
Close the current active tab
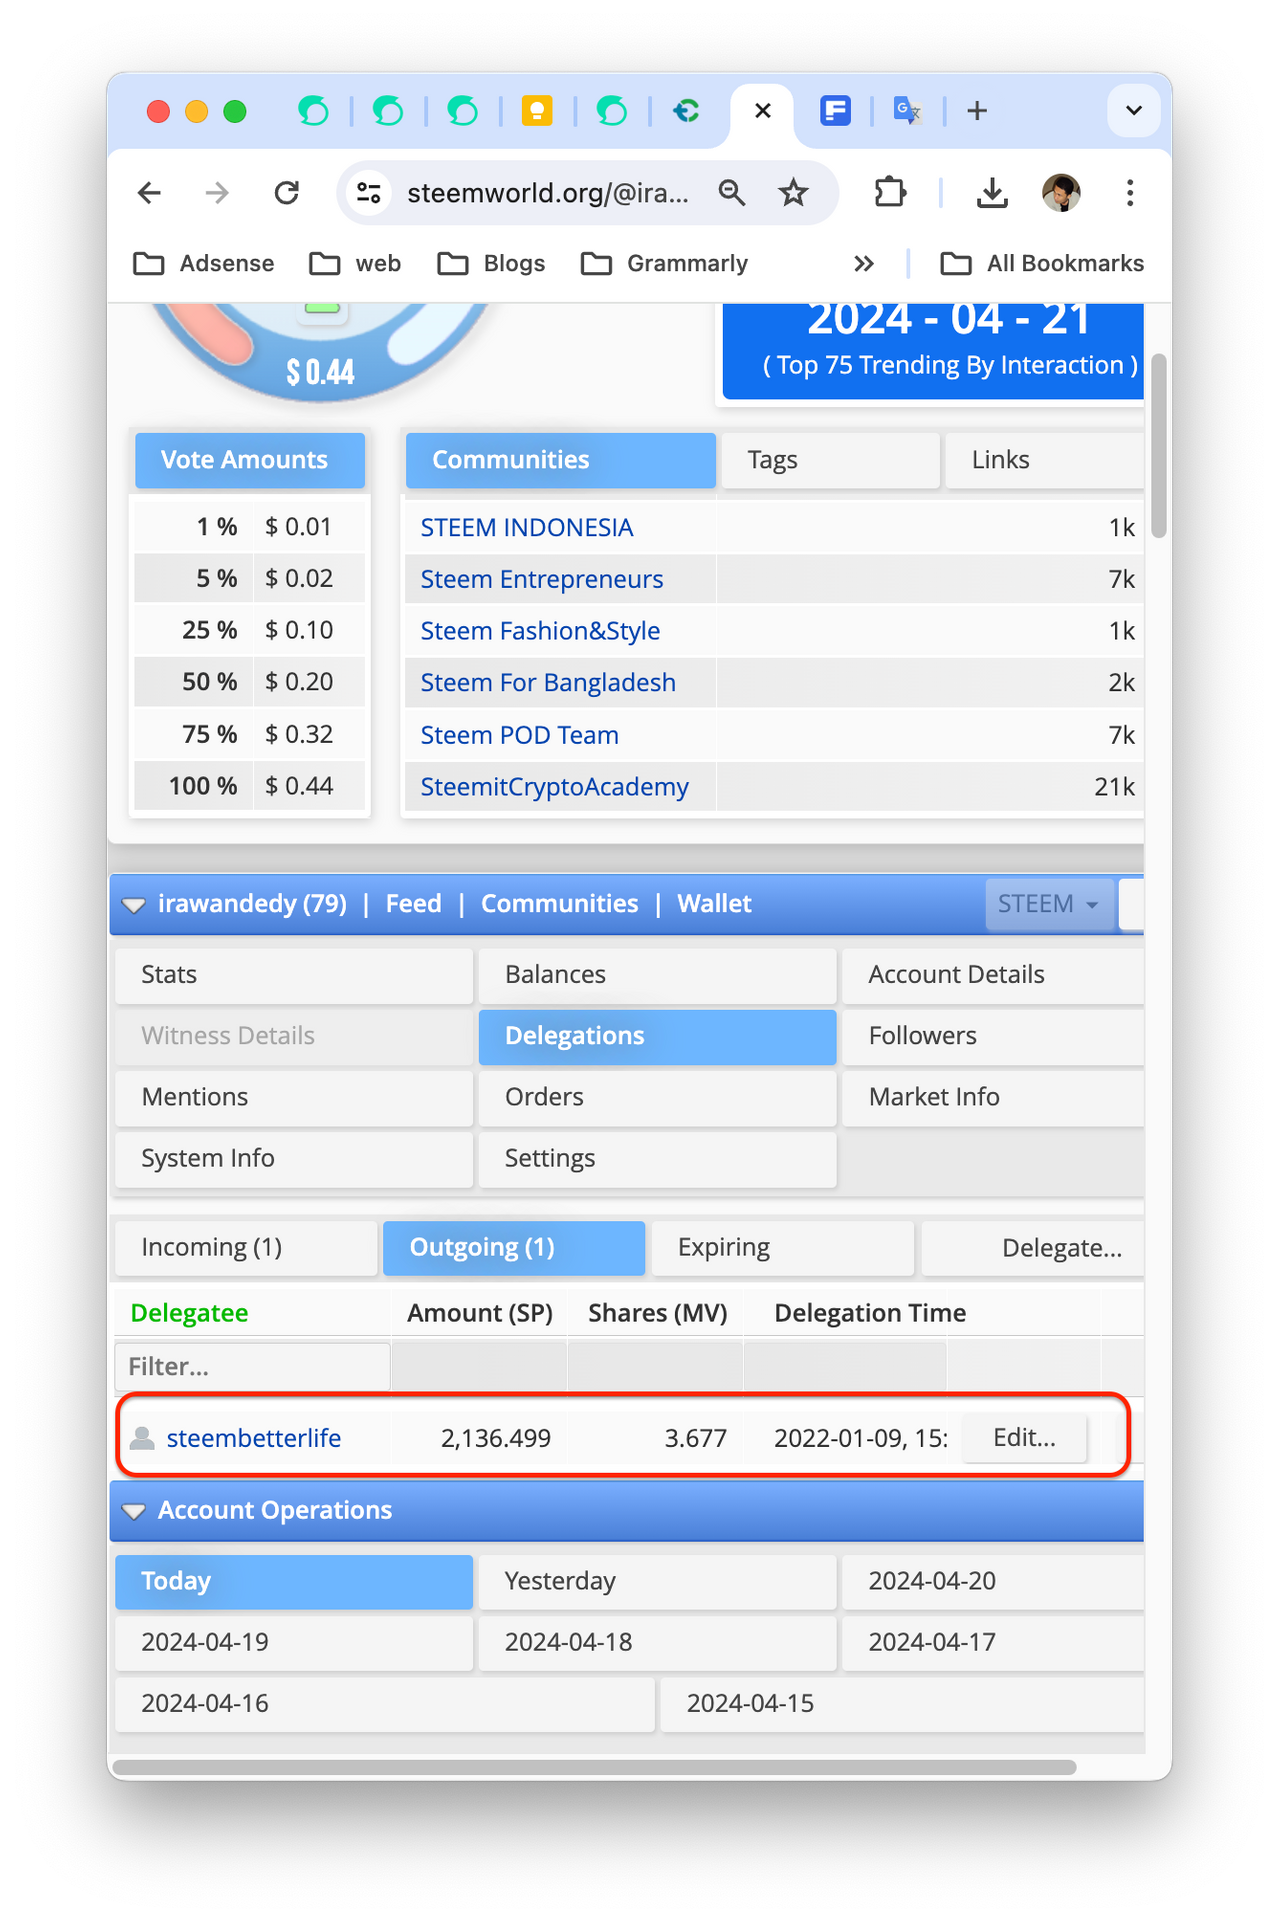(x=762, y=111)
